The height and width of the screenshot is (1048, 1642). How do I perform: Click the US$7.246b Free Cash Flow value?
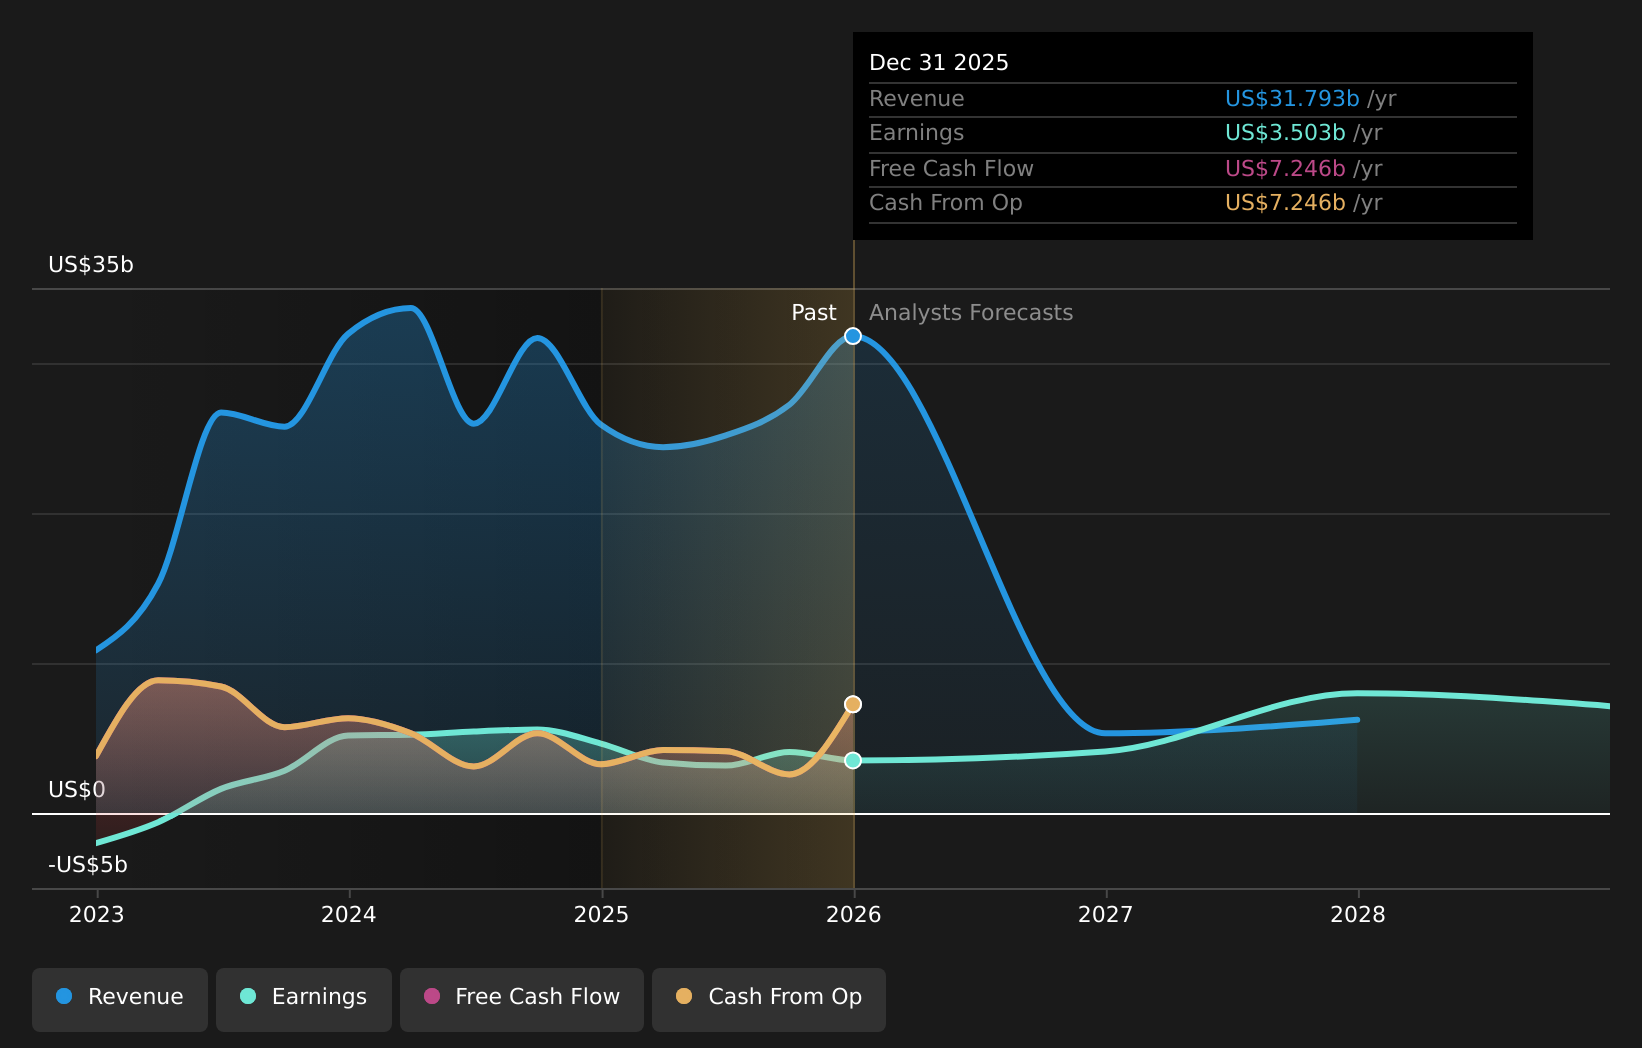point(1284,168)
